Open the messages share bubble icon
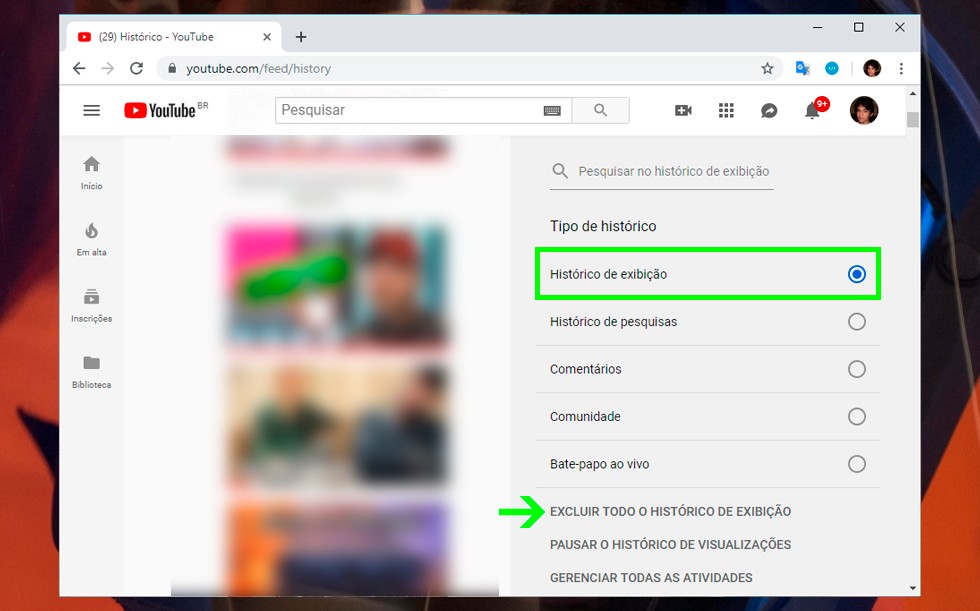This screenshot has width=980, height=611. [769, 111]
